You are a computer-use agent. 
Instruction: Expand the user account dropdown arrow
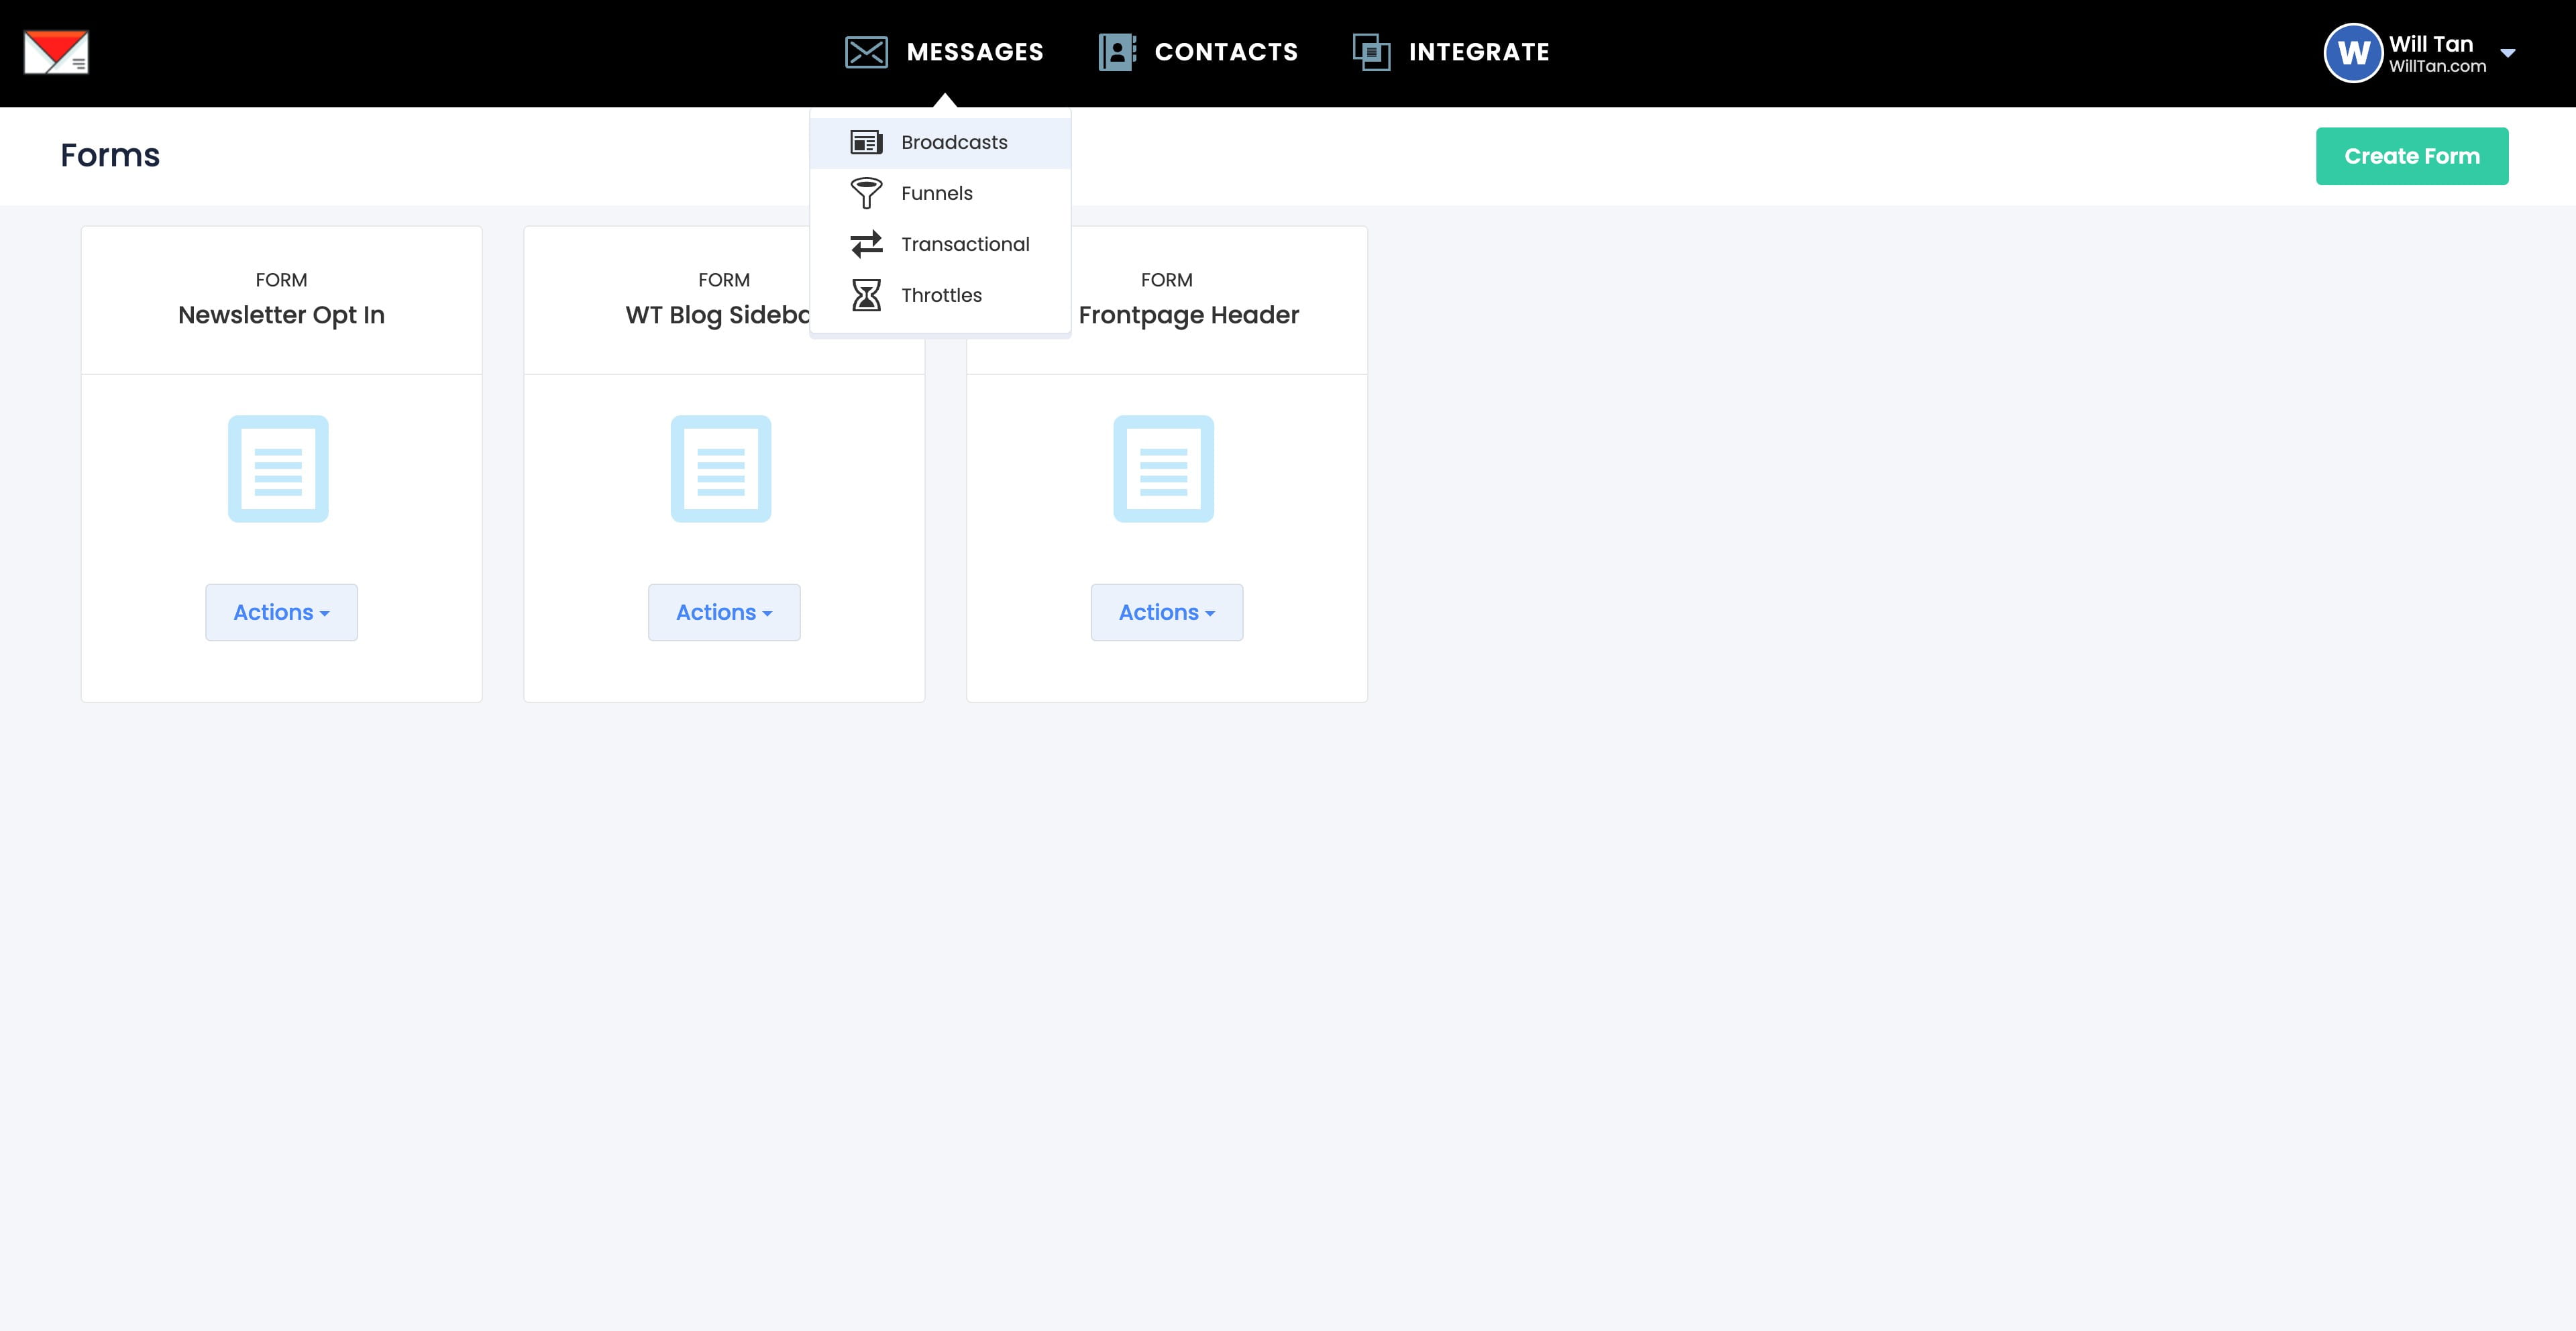2508,53
